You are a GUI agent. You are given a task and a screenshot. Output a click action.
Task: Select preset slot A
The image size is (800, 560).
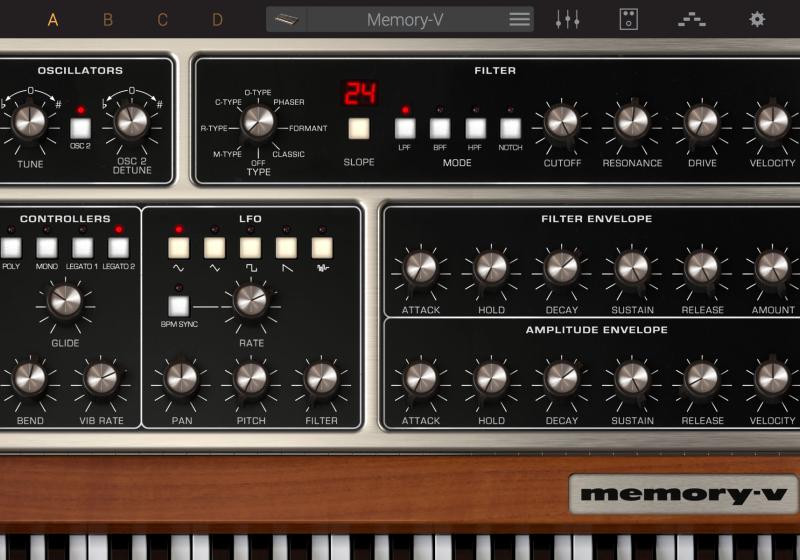(x=53, y=20)
